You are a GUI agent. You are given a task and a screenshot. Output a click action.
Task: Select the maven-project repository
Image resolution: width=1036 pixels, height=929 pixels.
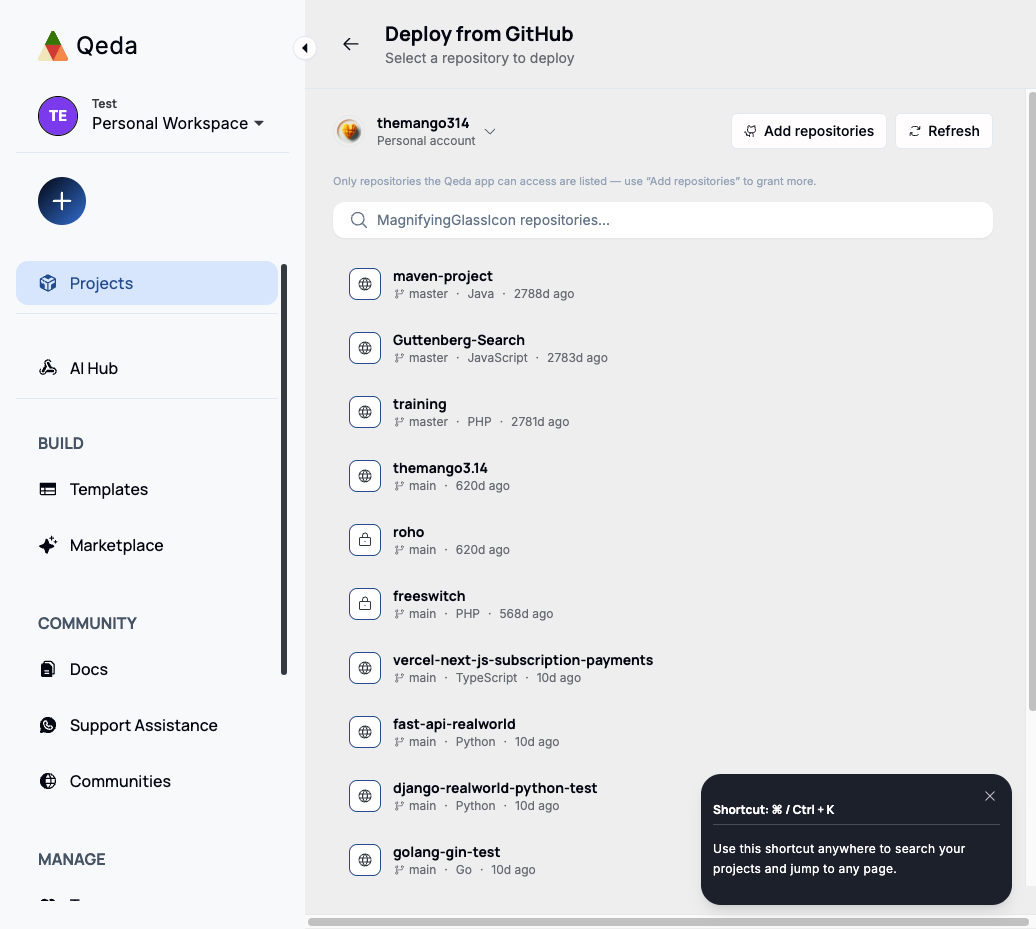click(x=663, y=284)
